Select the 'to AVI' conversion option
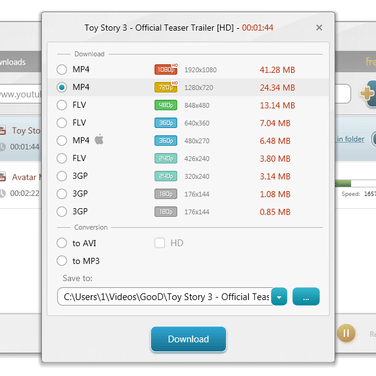 (x=62, y=243)
